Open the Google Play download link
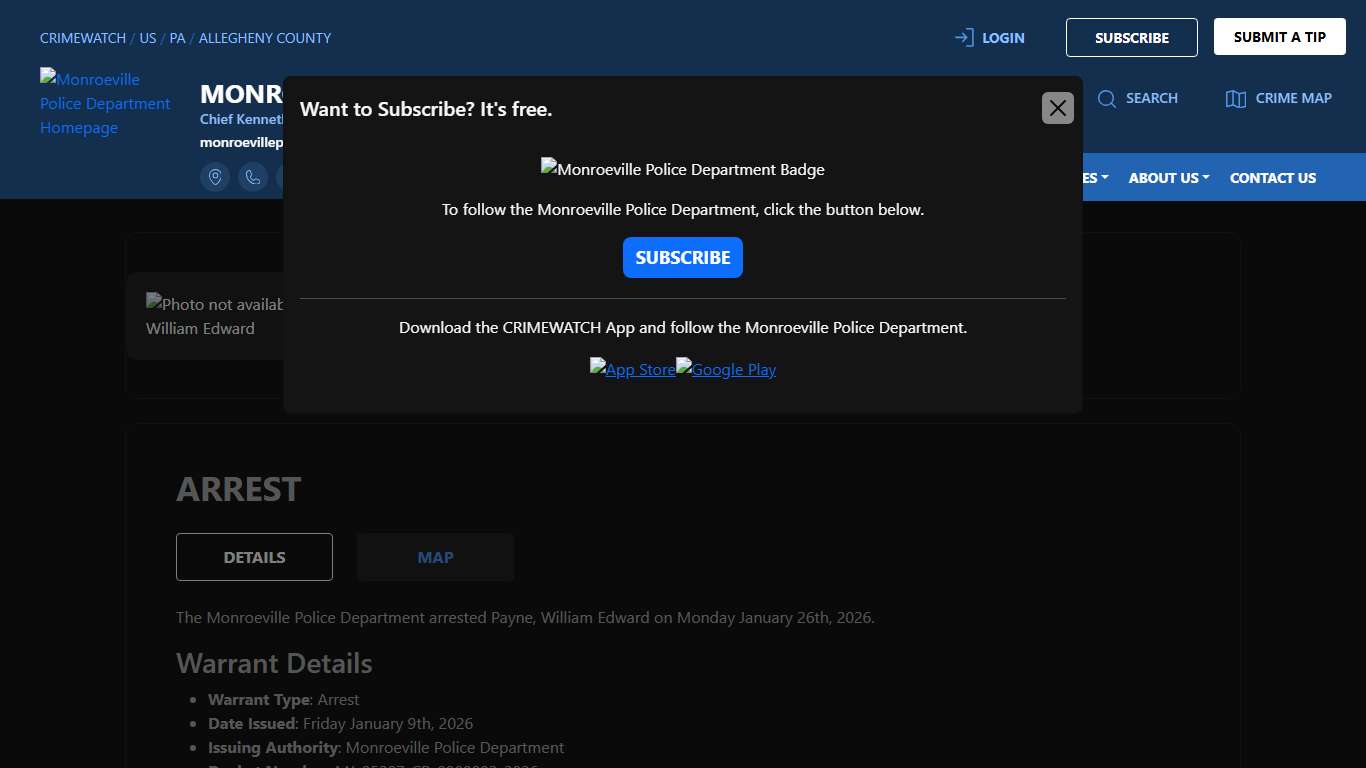Image resolution: width=1366 pixels, height=768 pixels. pos(726,369)
